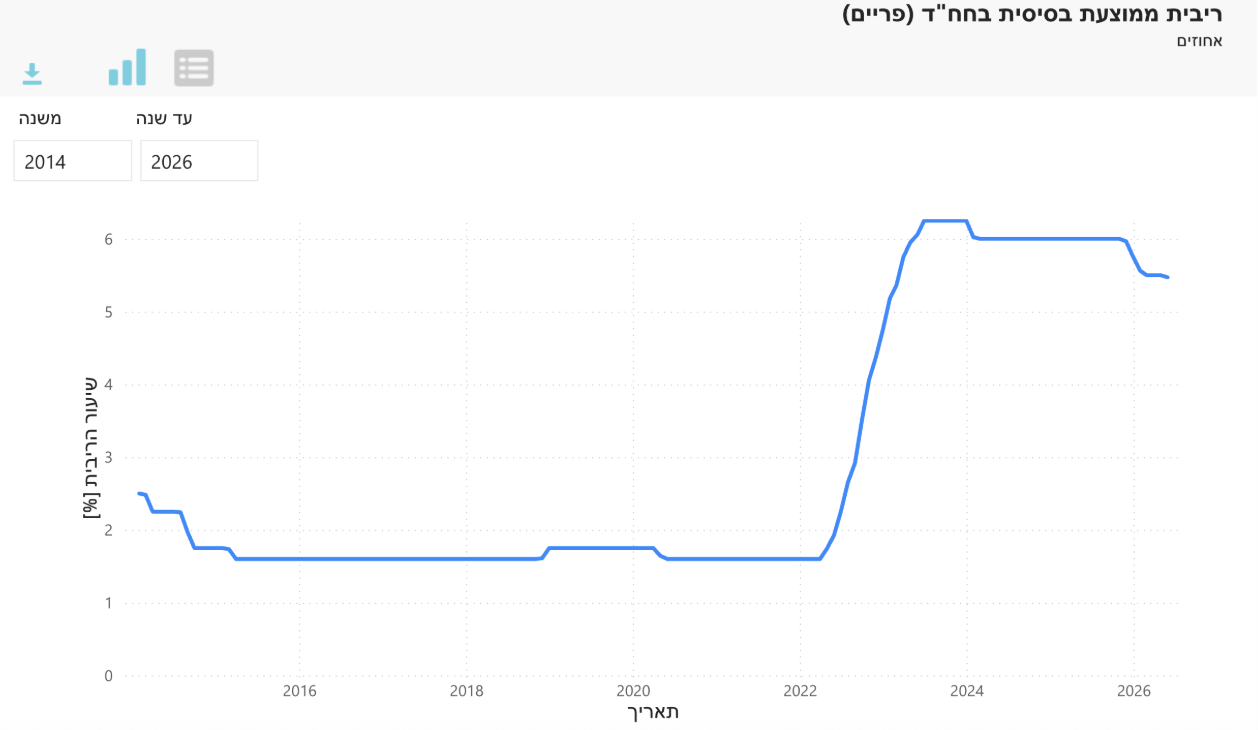Click the 'עד שנה' label
This screenshot has height=730, width=1258.
pos(164,118)
